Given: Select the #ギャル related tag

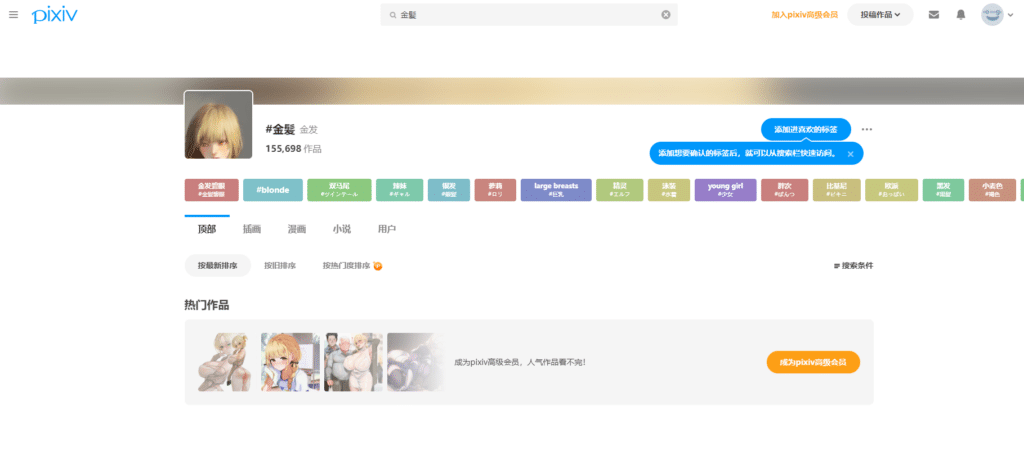Looking at the screenshot, I should click(x=400, y=190).
